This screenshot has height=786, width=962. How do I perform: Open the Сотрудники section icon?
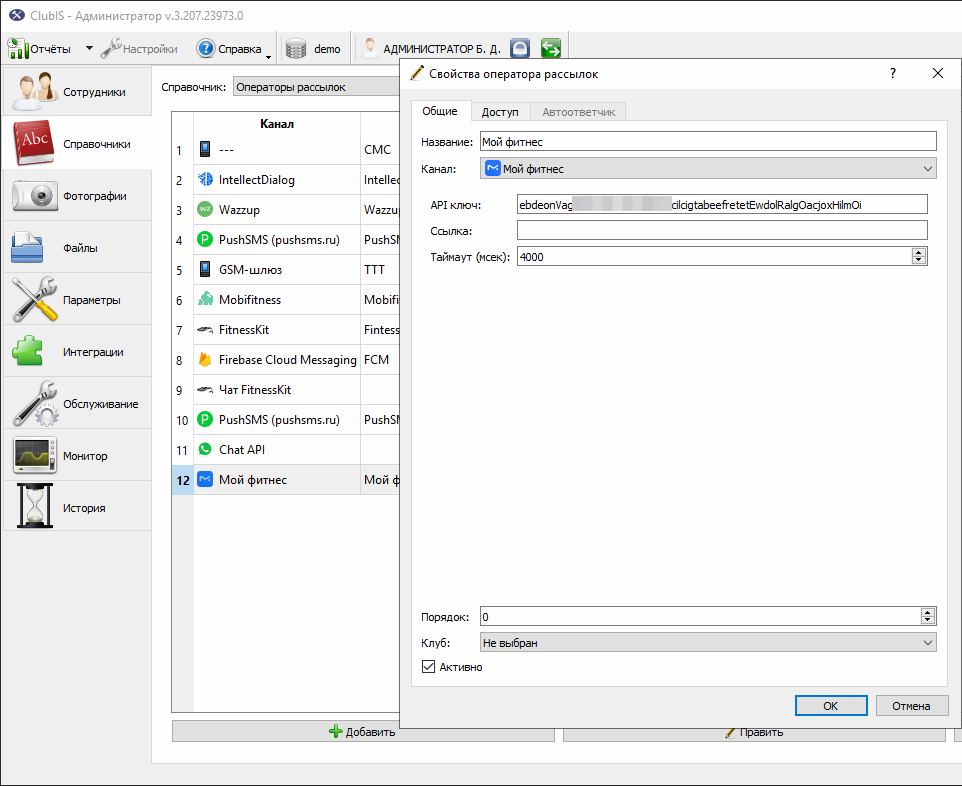pos(35,91)
